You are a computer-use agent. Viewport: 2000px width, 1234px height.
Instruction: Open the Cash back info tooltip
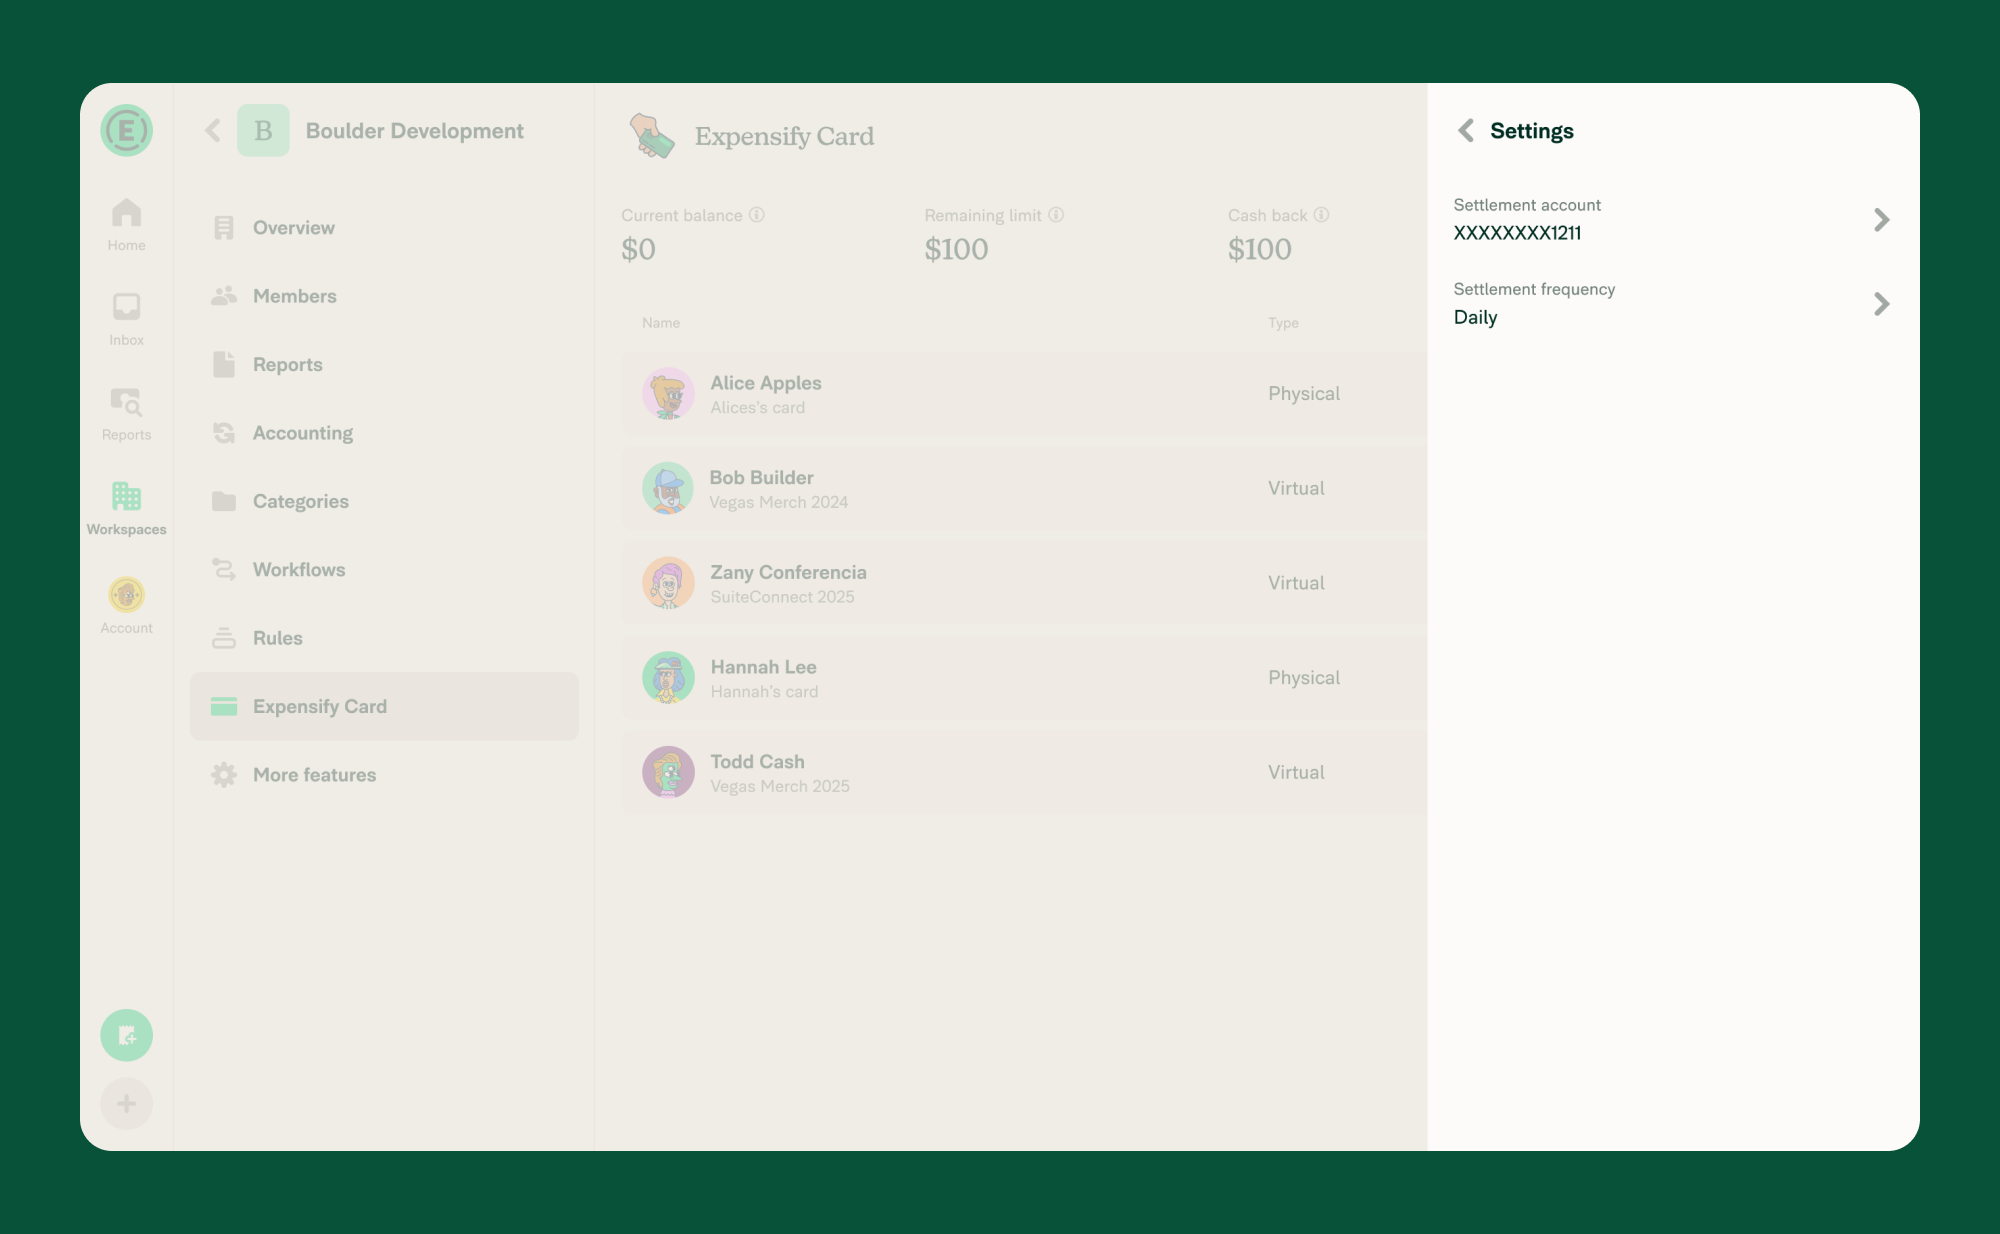(x=1321, y=214)
